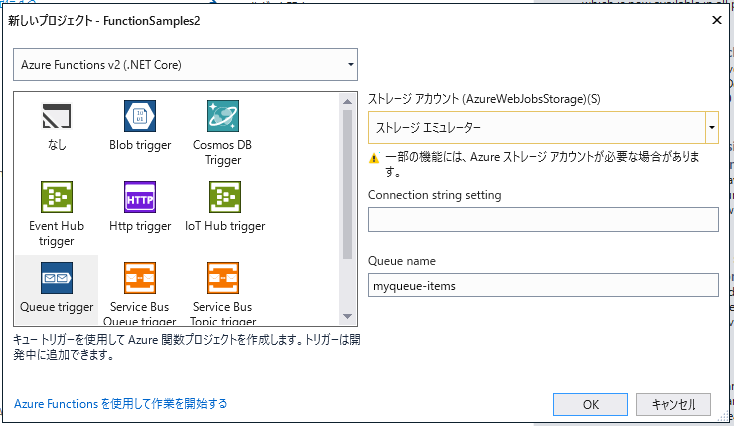Click the template list scrollbar thumb
Screen dimensions: 734x426
(x=347, y=184)
